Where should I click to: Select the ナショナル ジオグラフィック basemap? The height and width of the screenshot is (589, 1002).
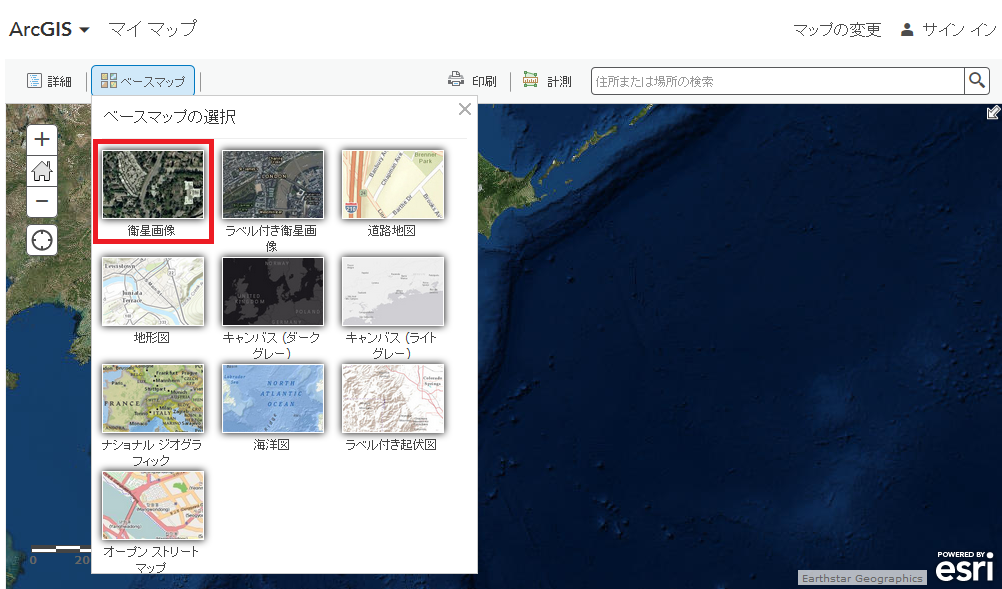click(x=153, y=399)
